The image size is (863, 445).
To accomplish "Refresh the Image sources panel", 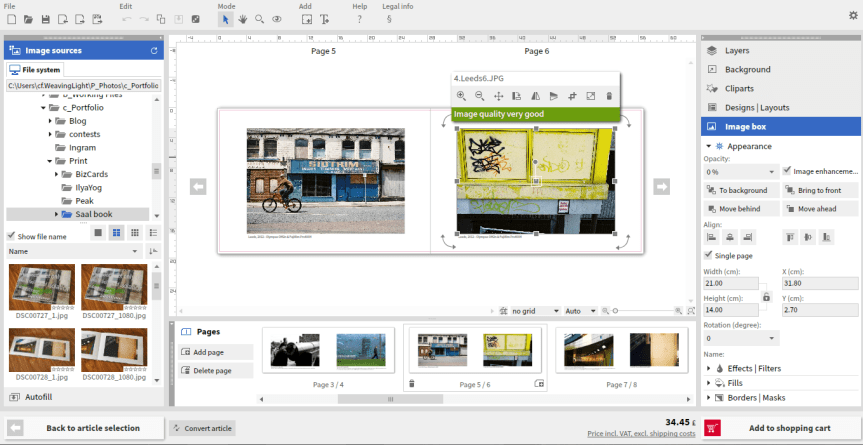I will [154, 50].
